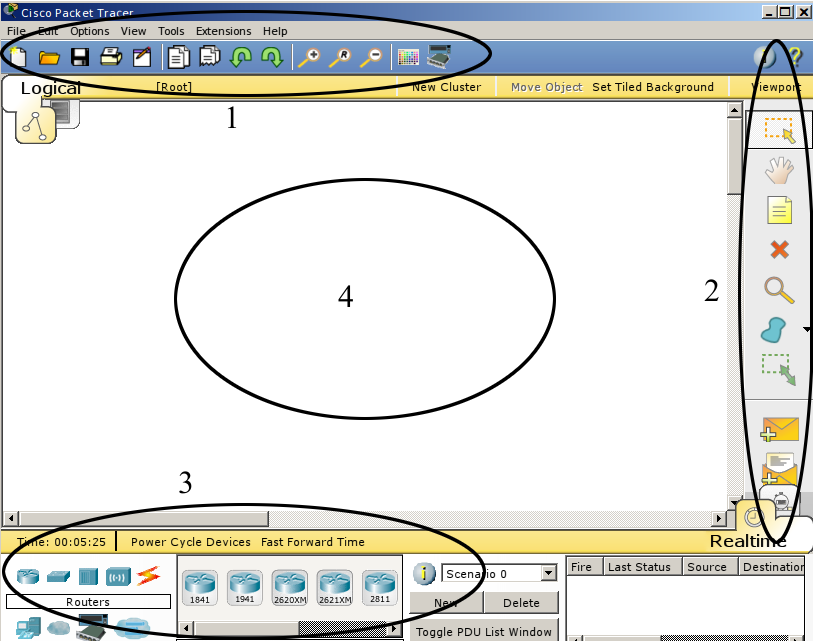Viewport: 813px width, 641px height.
Task: Pick the Move Layout hand tool
Action: pos(779,171)
